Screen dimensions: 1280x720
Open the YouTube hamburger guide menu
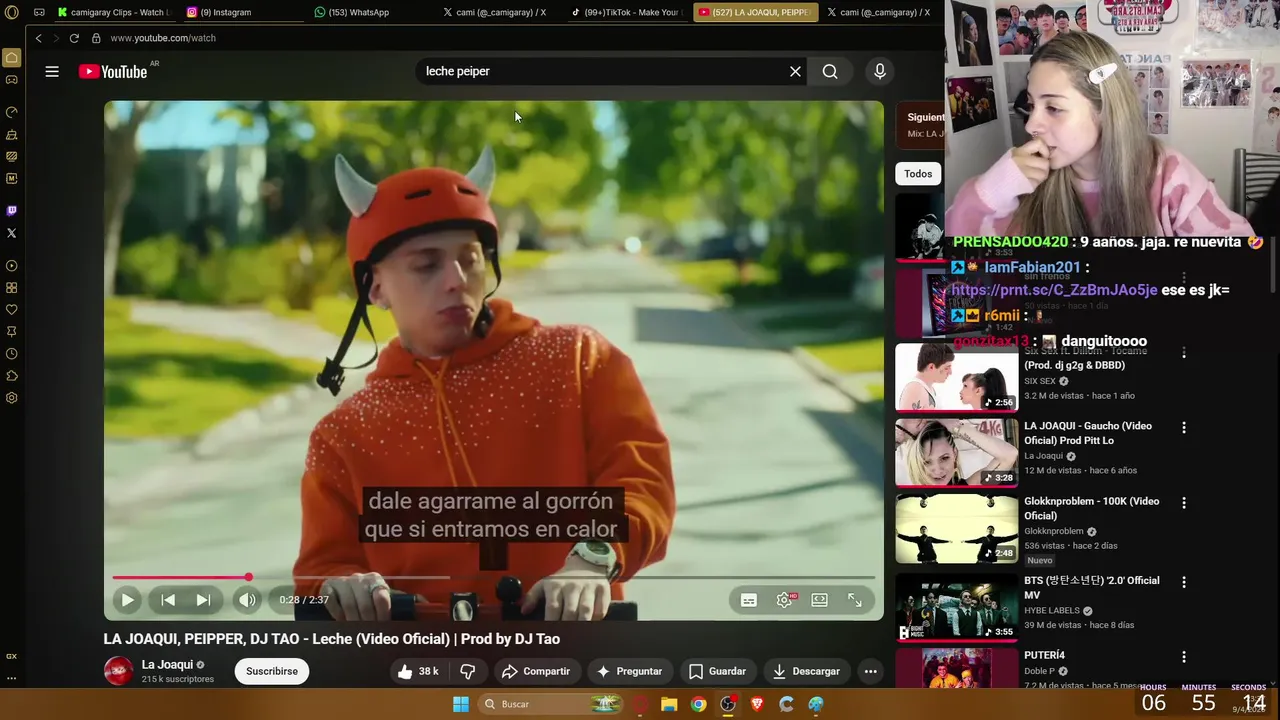(x=52, y=71)
